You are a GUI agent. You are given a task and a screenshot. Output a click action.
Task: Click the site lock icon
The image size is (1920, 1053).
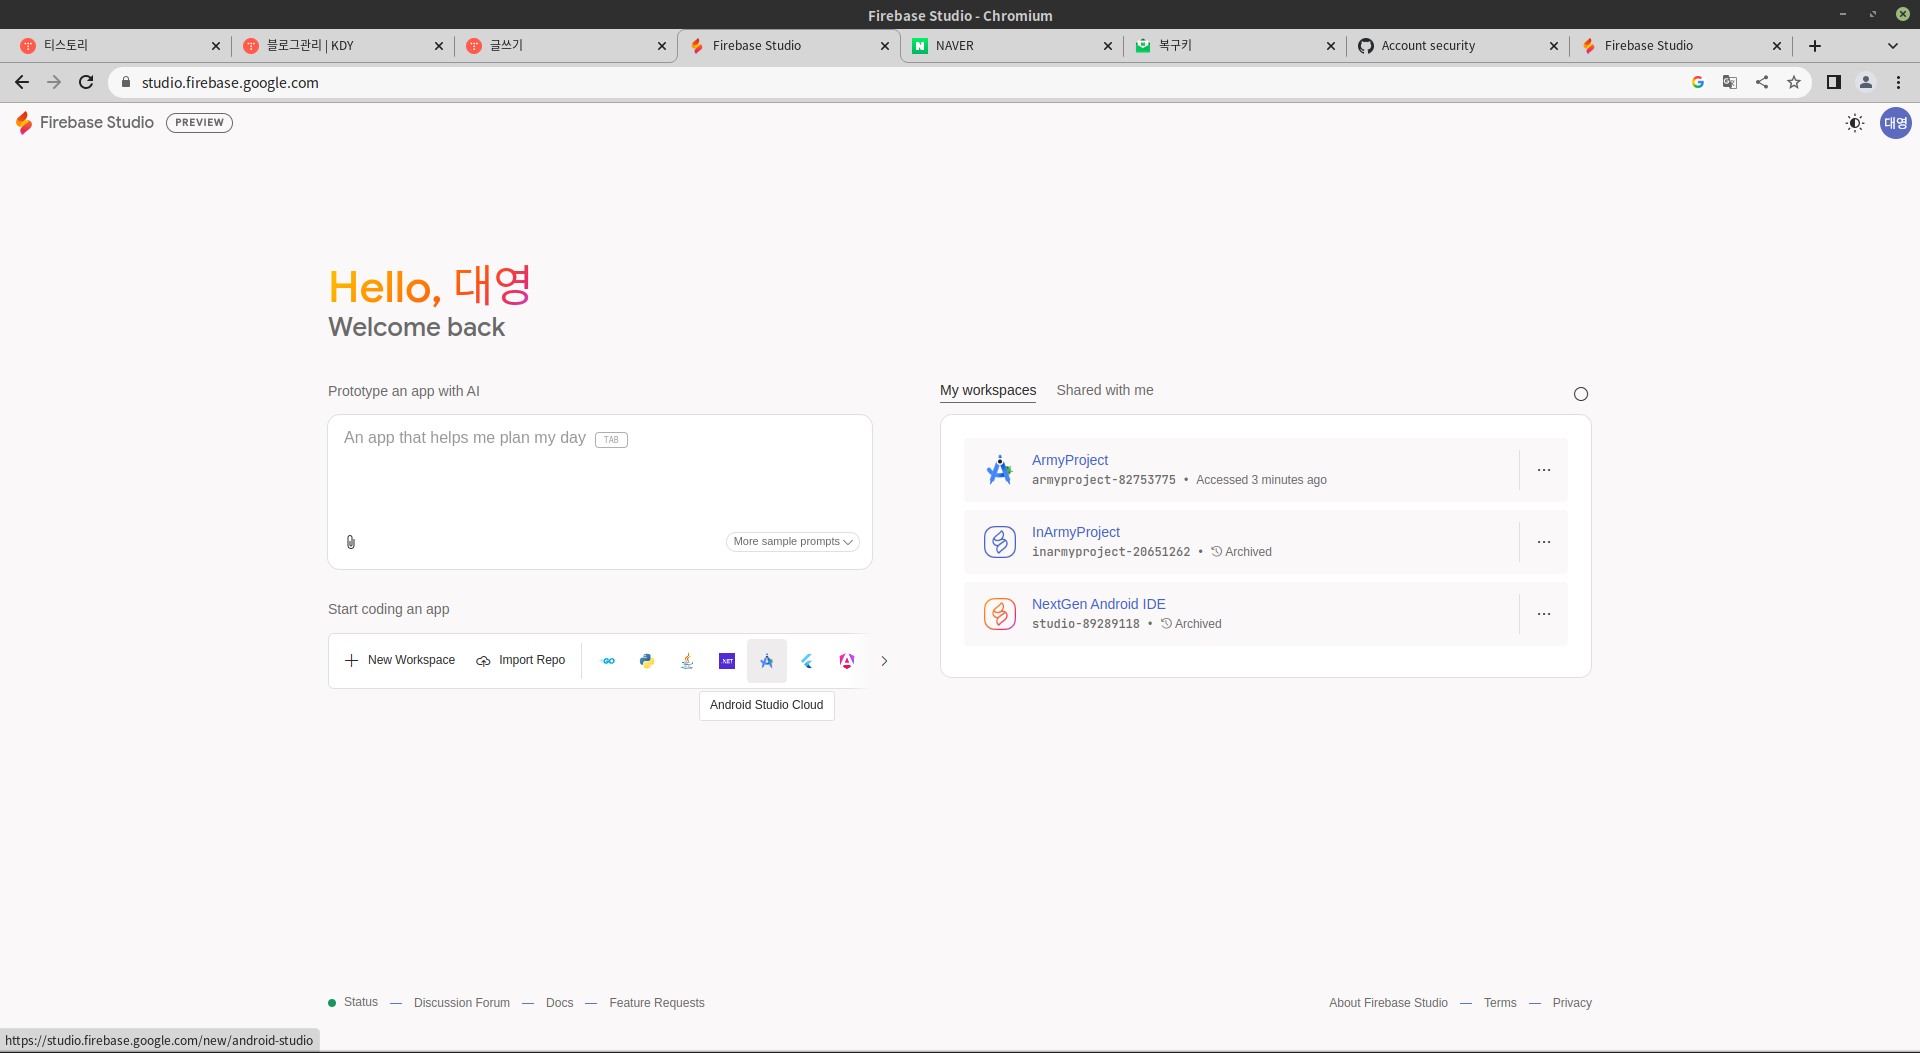click(126, 82)
